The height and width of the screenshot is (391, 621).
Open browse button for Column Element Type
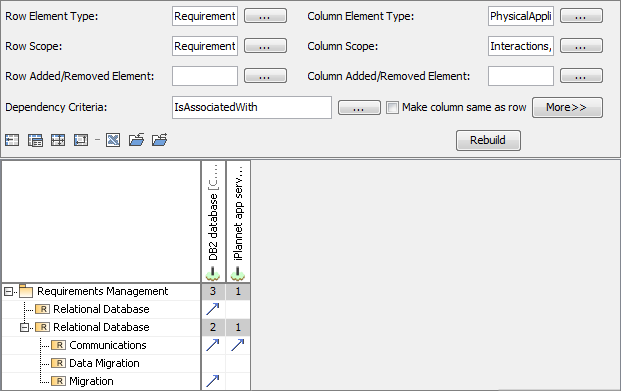pos(581,16)
